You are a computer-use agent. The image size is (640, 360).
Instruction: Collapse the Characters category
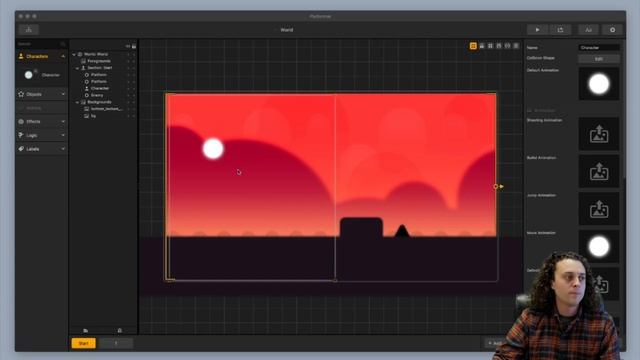coord(63,56)
